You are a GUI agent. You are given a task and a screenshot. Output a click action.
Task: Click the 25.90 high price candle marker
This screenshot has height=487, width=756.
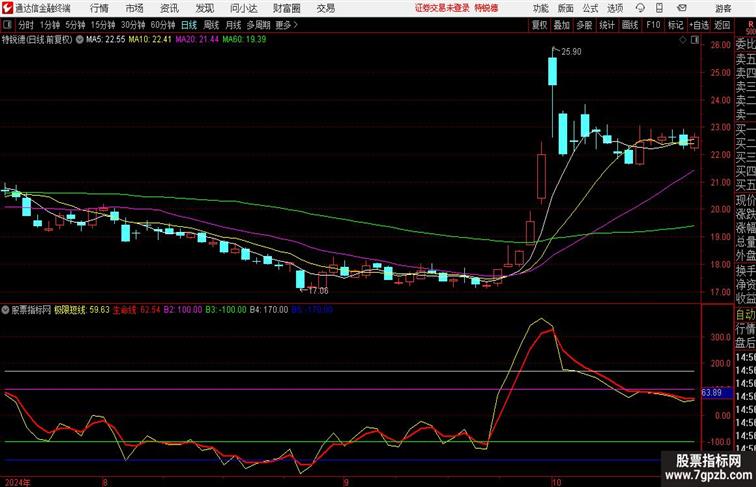click(x=571, y=52)
